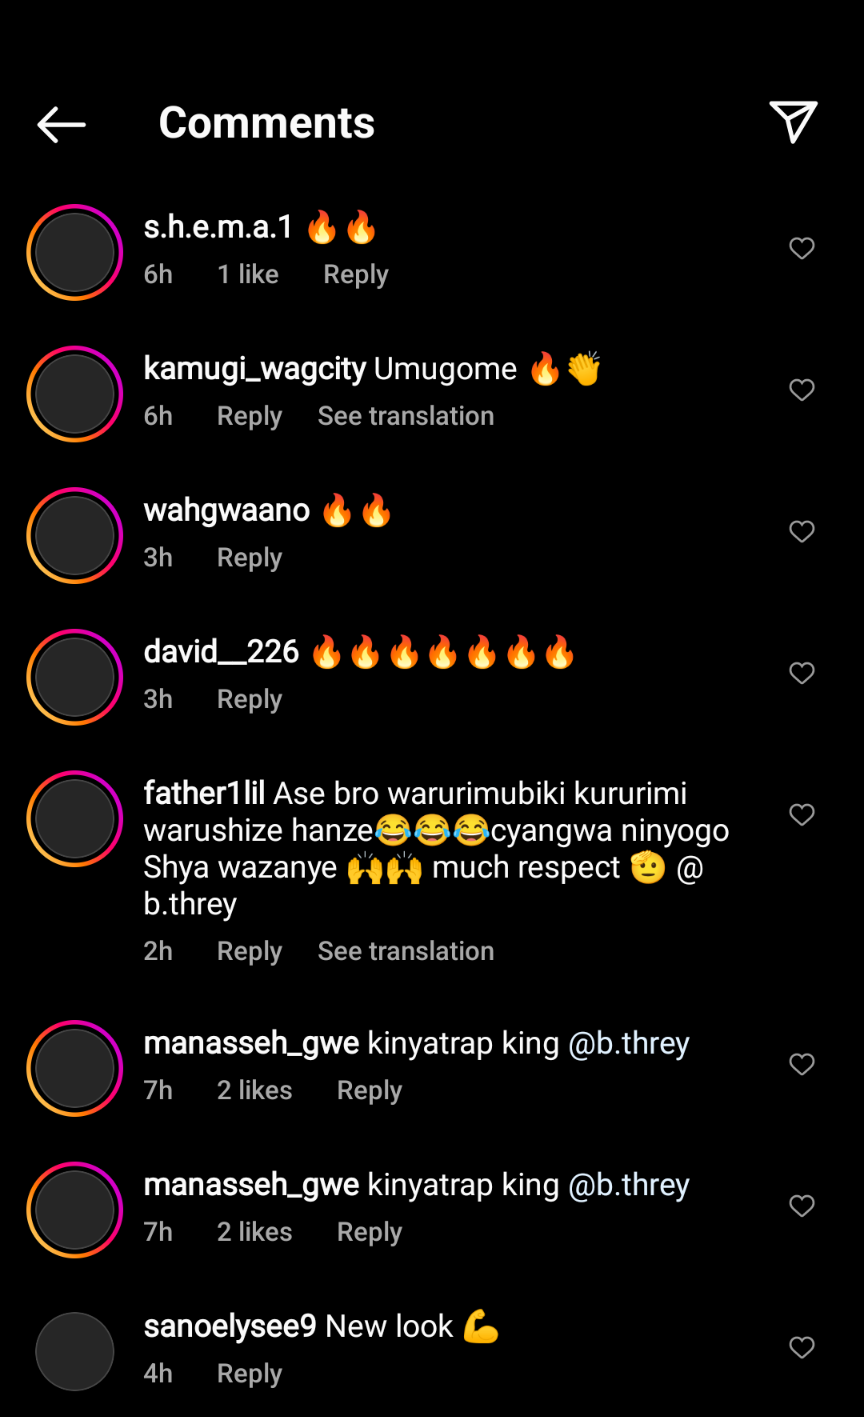
Task: Reply to sanoelysee9's New look comment
Action: 249,1374
